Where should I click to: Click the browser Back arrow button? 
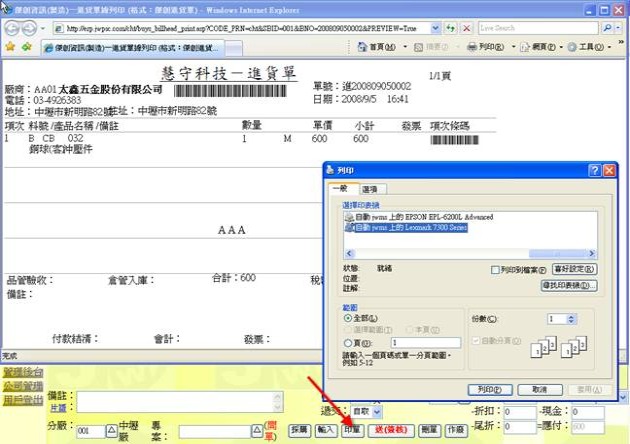tap(13, 27)
